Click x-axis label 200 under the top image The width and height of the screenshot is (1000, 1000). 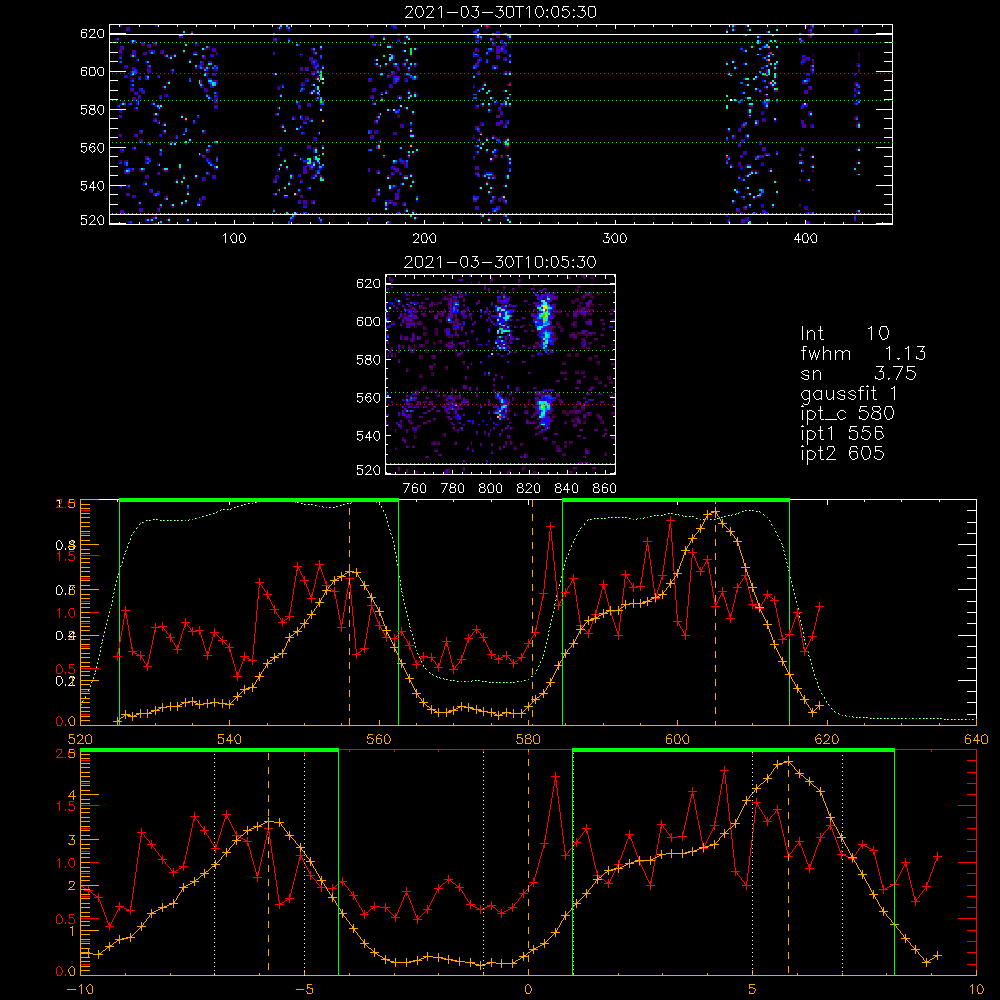pyautogui.click(x=424, y=239)
